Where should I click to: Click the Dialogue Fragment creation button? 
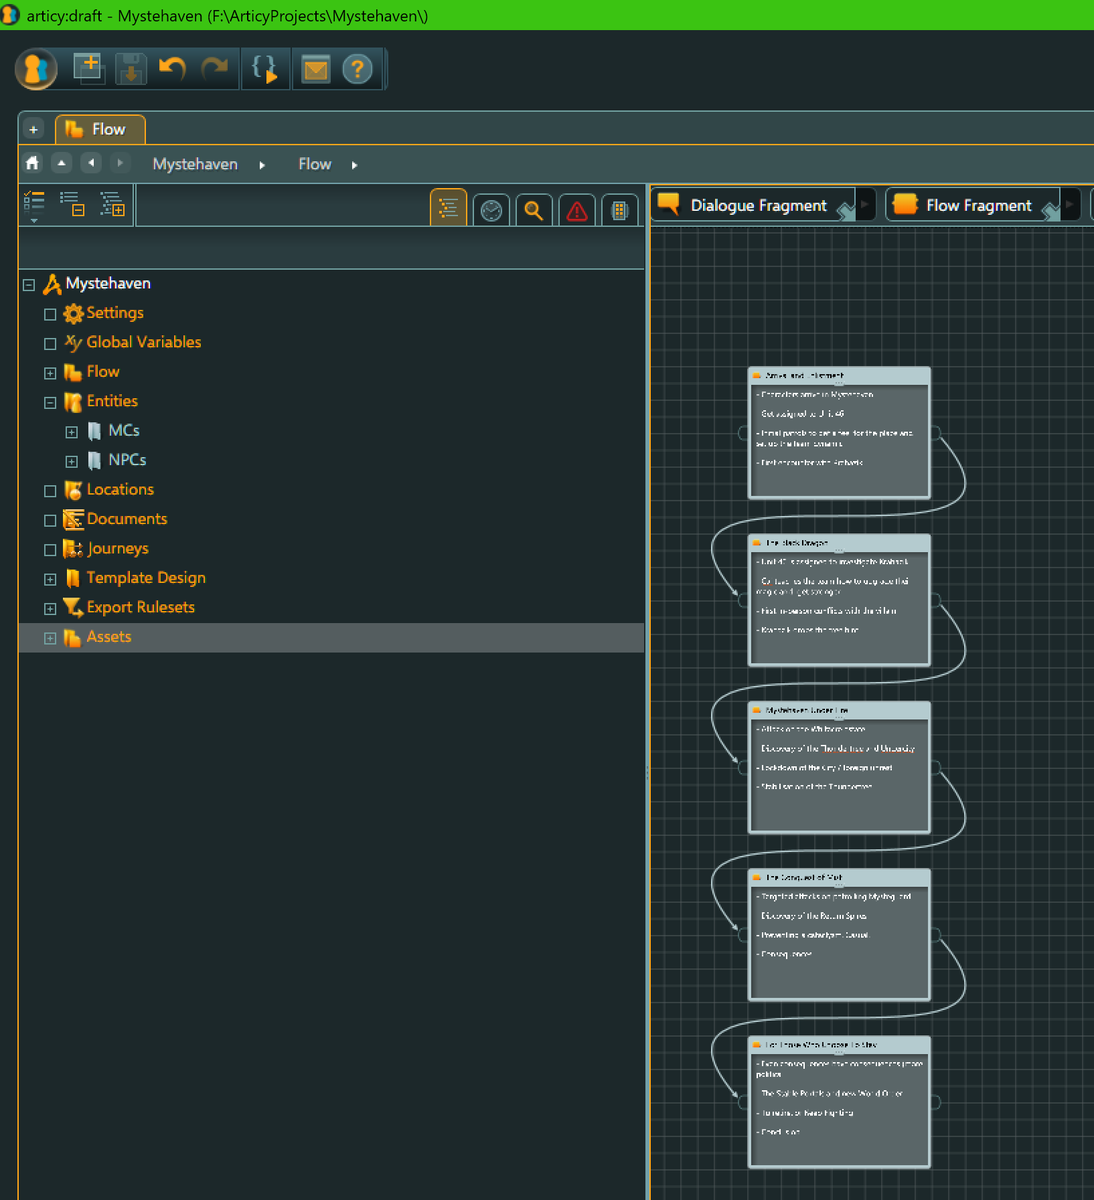[755, 205]
